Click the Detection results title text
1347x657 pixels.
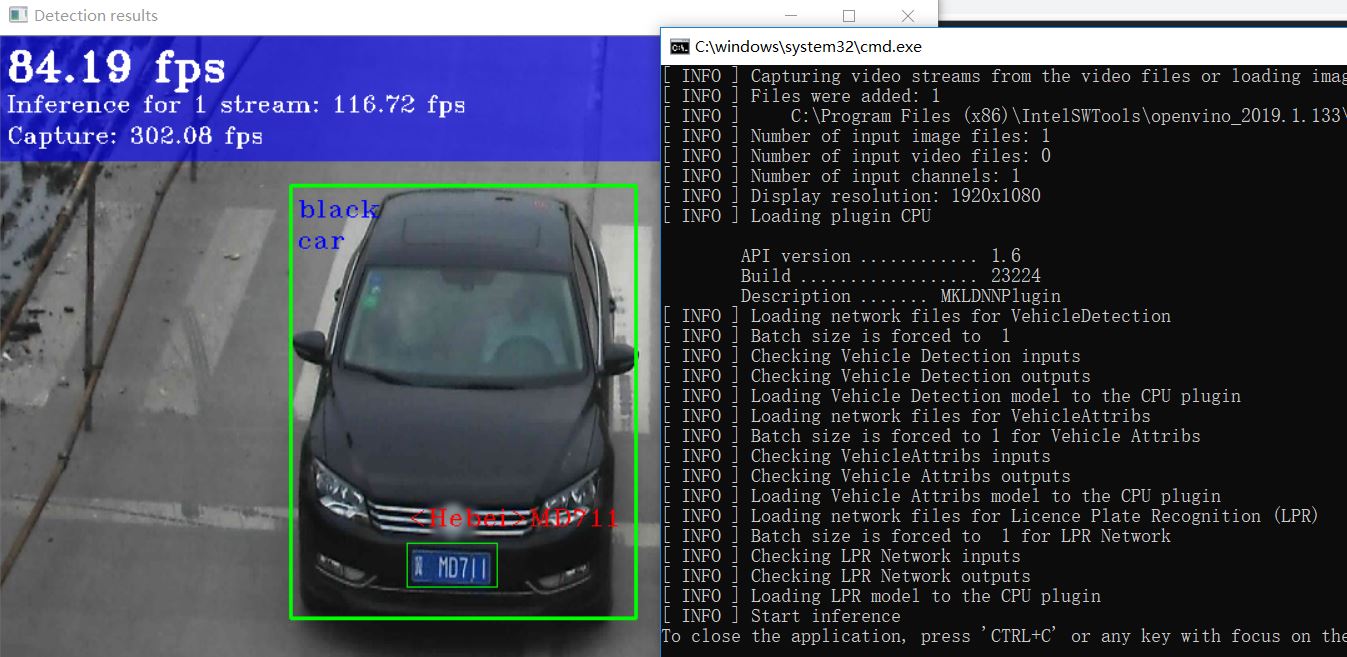click(96, 16)
